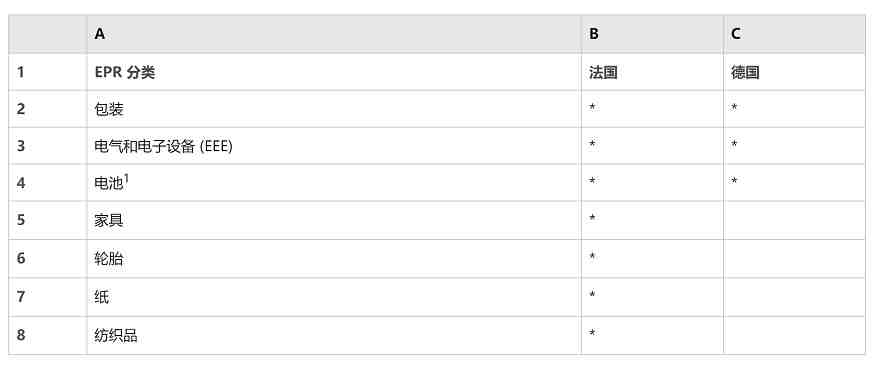Select the 法国 column heading cell
The width and height of the screenshot is (878, 368).
(x=652, y=72)
